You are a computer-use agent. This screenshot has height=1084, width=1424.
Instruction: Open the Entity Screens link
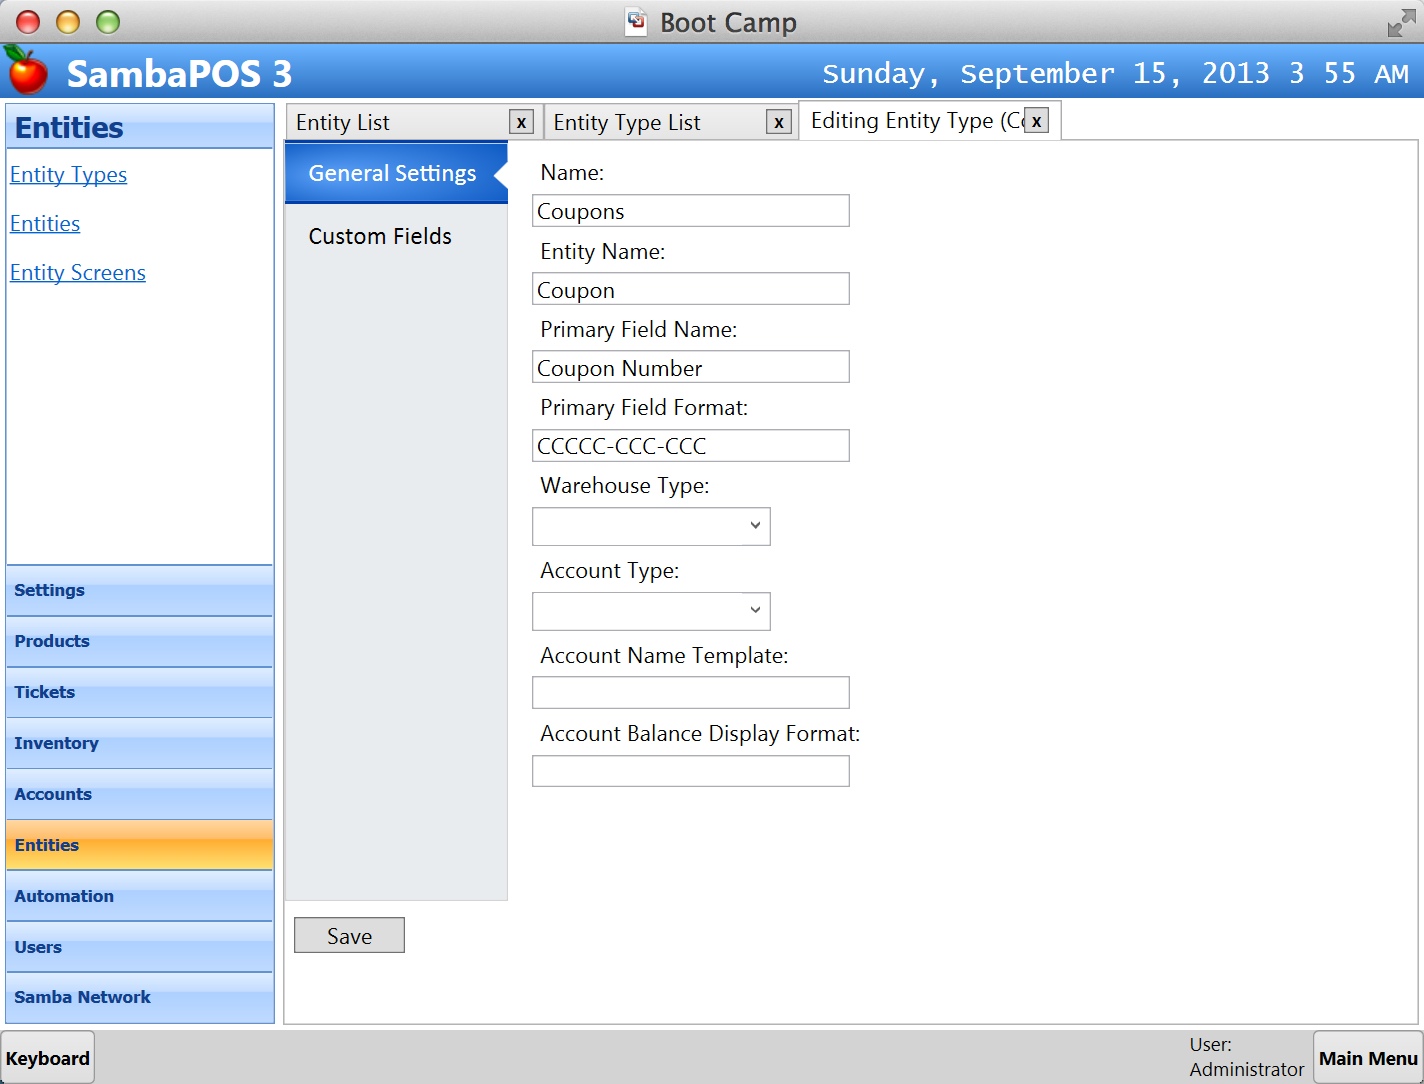78,273
